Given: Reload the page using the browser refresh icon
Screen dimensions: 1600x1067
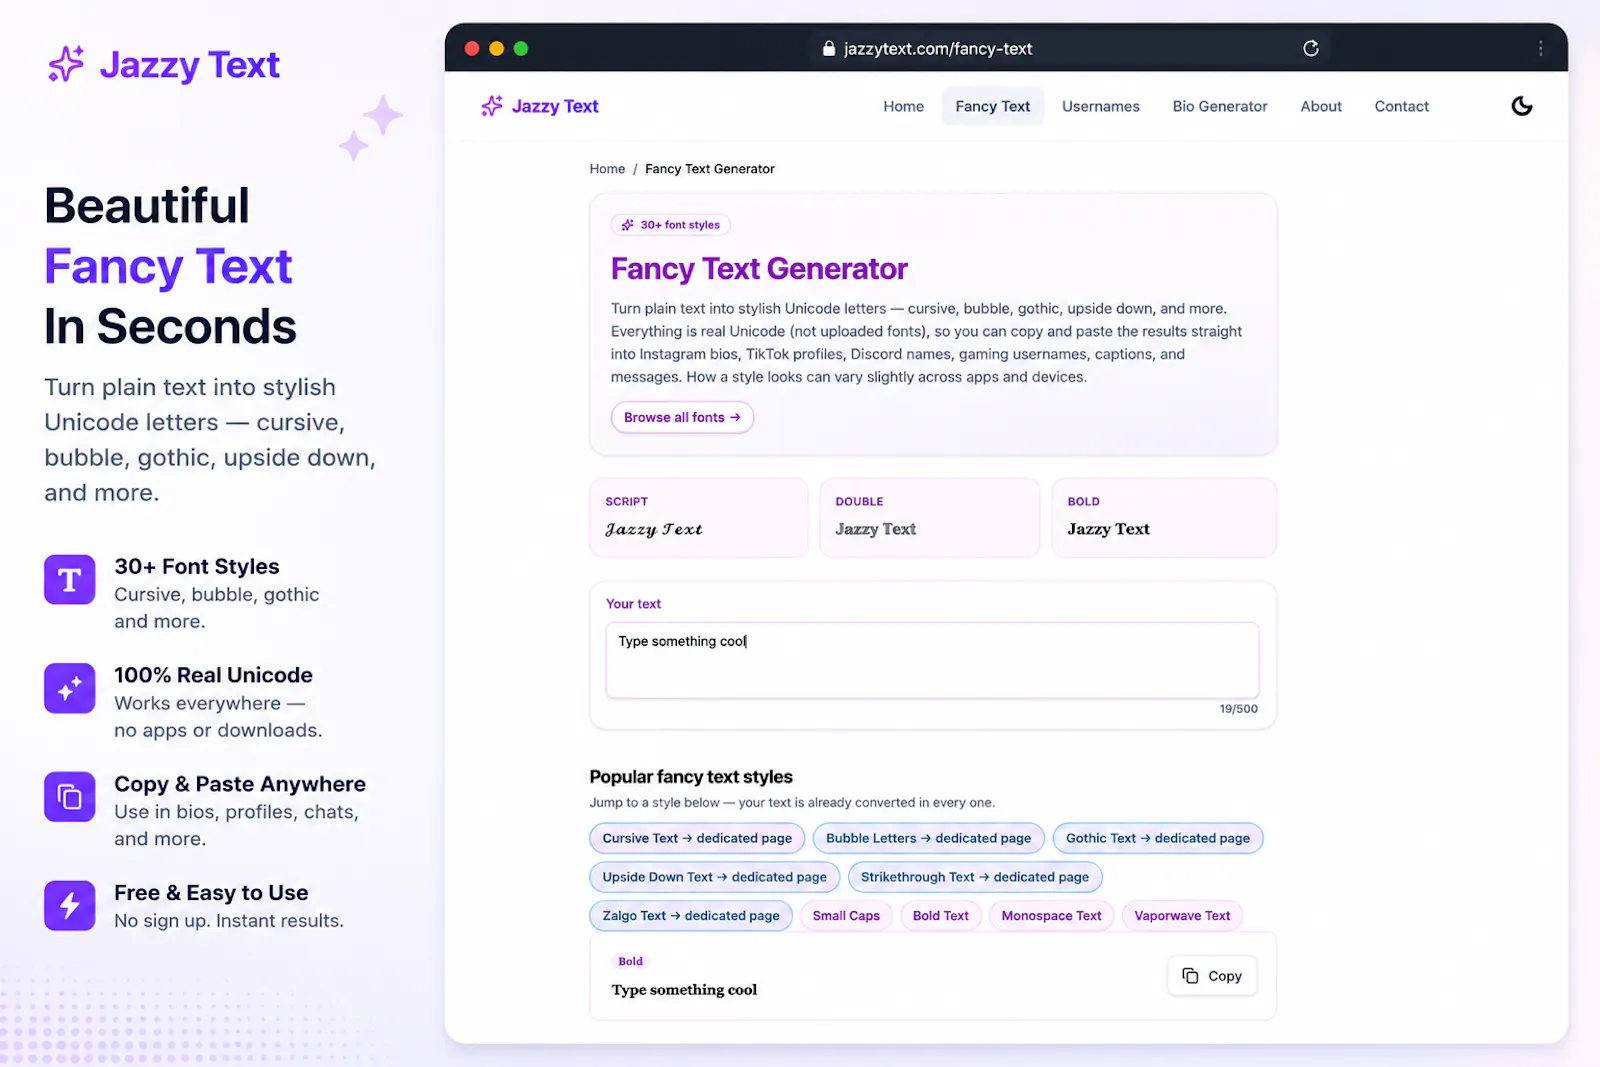Looking at the screenshot, I should pyautogui.click(x=1310, y=48).
